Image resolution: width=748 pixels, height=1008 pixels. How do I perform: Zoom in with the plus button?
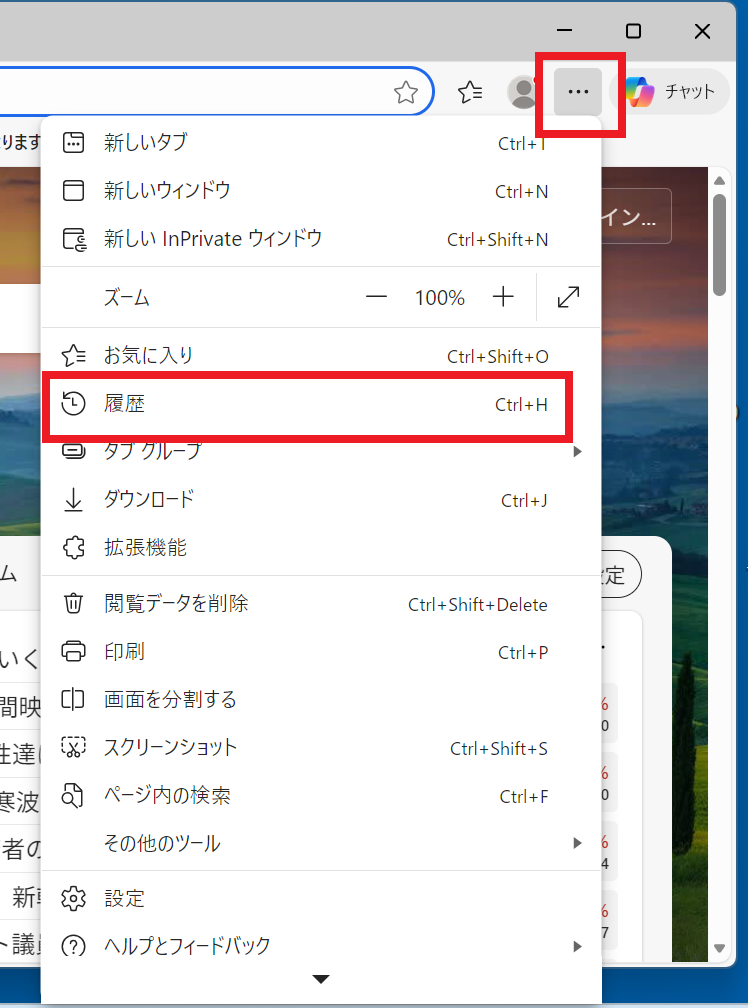[x=503, y=297]
